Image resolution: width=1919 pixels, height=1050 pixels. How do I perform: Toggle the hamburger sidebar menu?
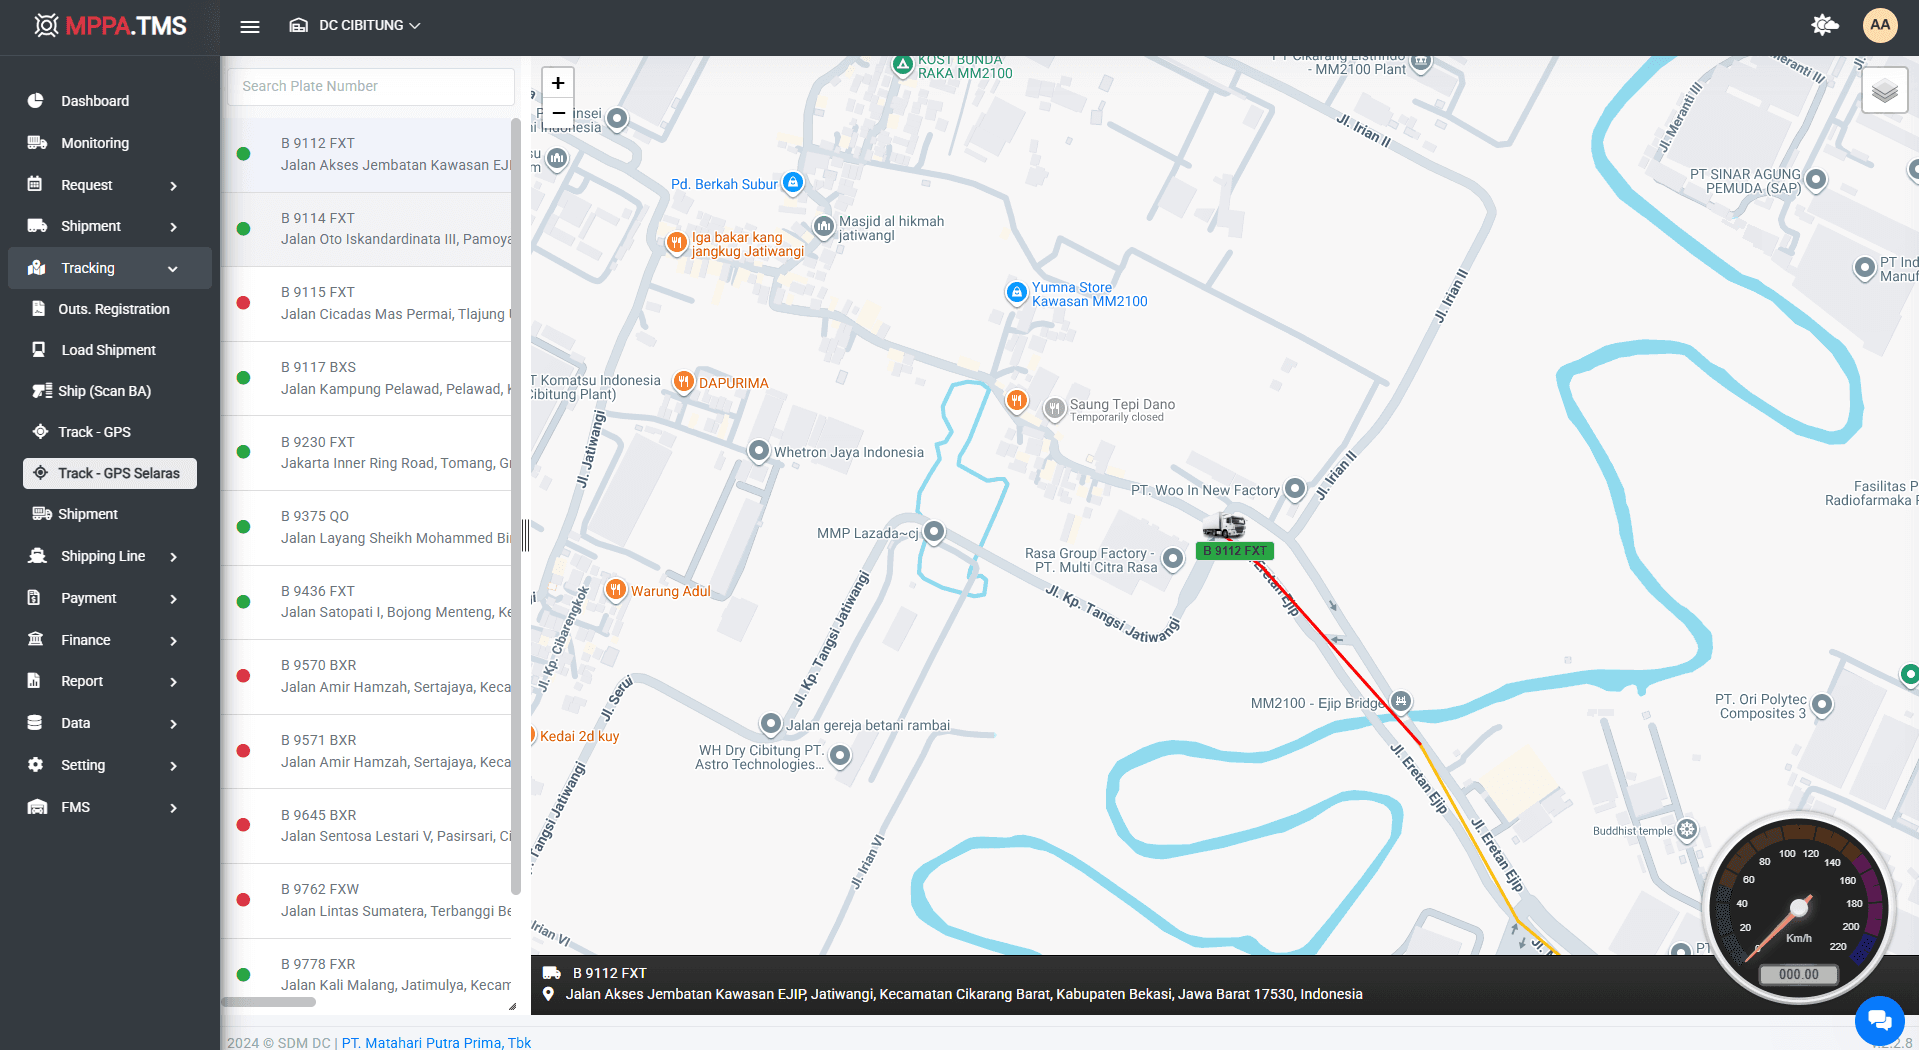(250, 26)
